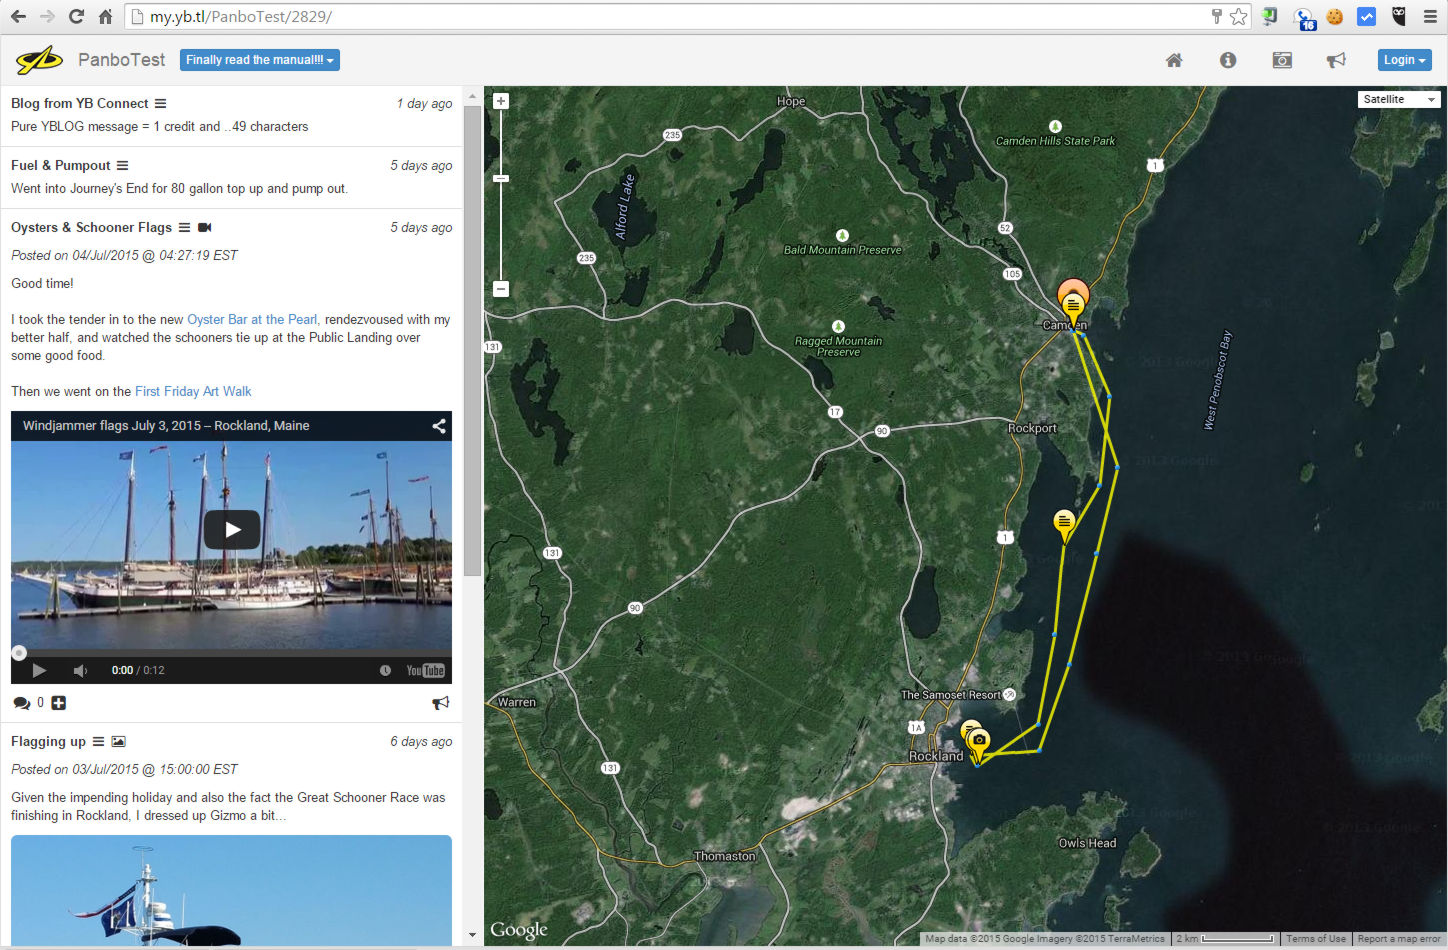Click the blog list scrollbar thumb
The width and height of the screenshot is (1448, 950).
473,340
